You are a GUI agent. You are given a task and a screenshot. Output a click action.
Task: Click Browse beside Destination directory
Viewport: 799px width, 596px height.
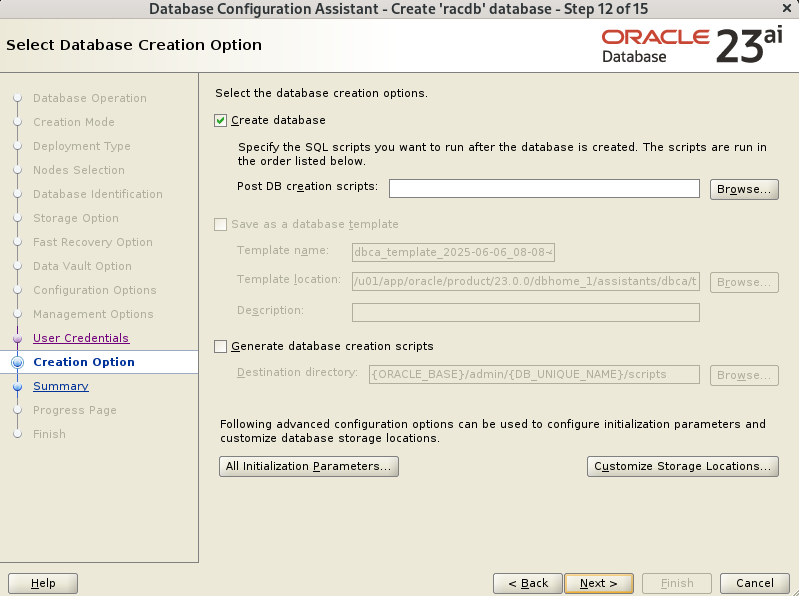[744, 375]
